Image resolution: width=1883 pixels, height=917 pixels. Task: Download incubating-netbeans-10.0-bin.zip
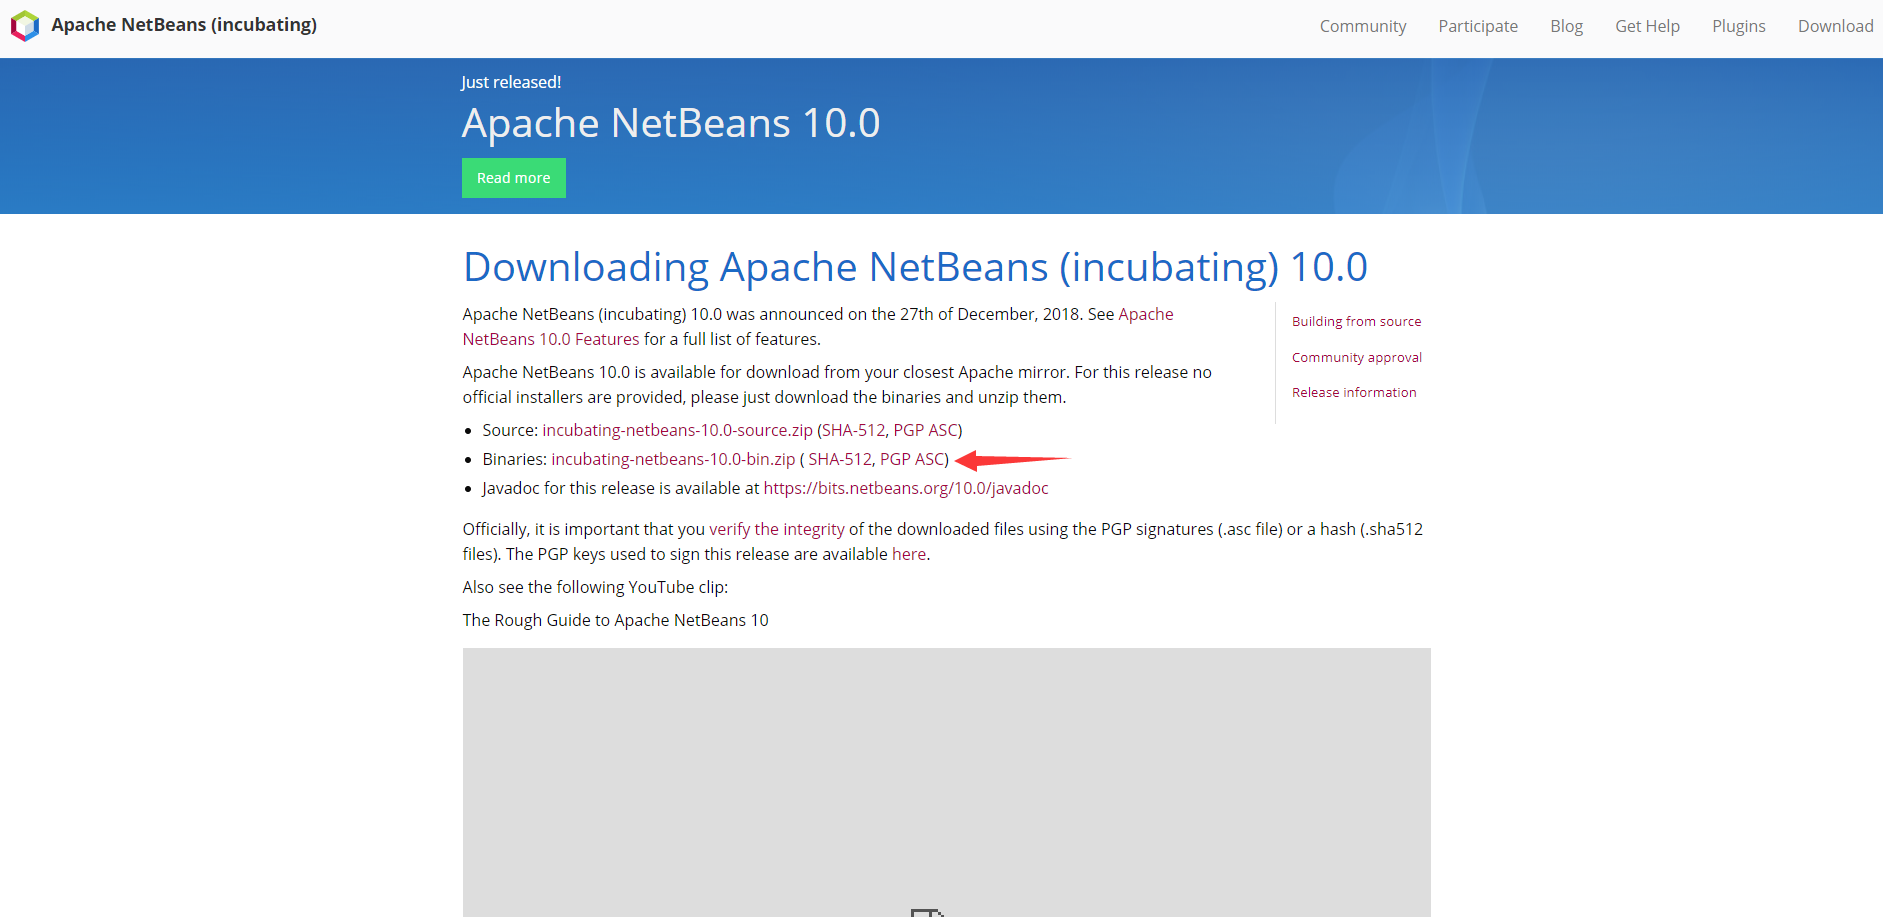pyautogui.click(x=673, y=459)
